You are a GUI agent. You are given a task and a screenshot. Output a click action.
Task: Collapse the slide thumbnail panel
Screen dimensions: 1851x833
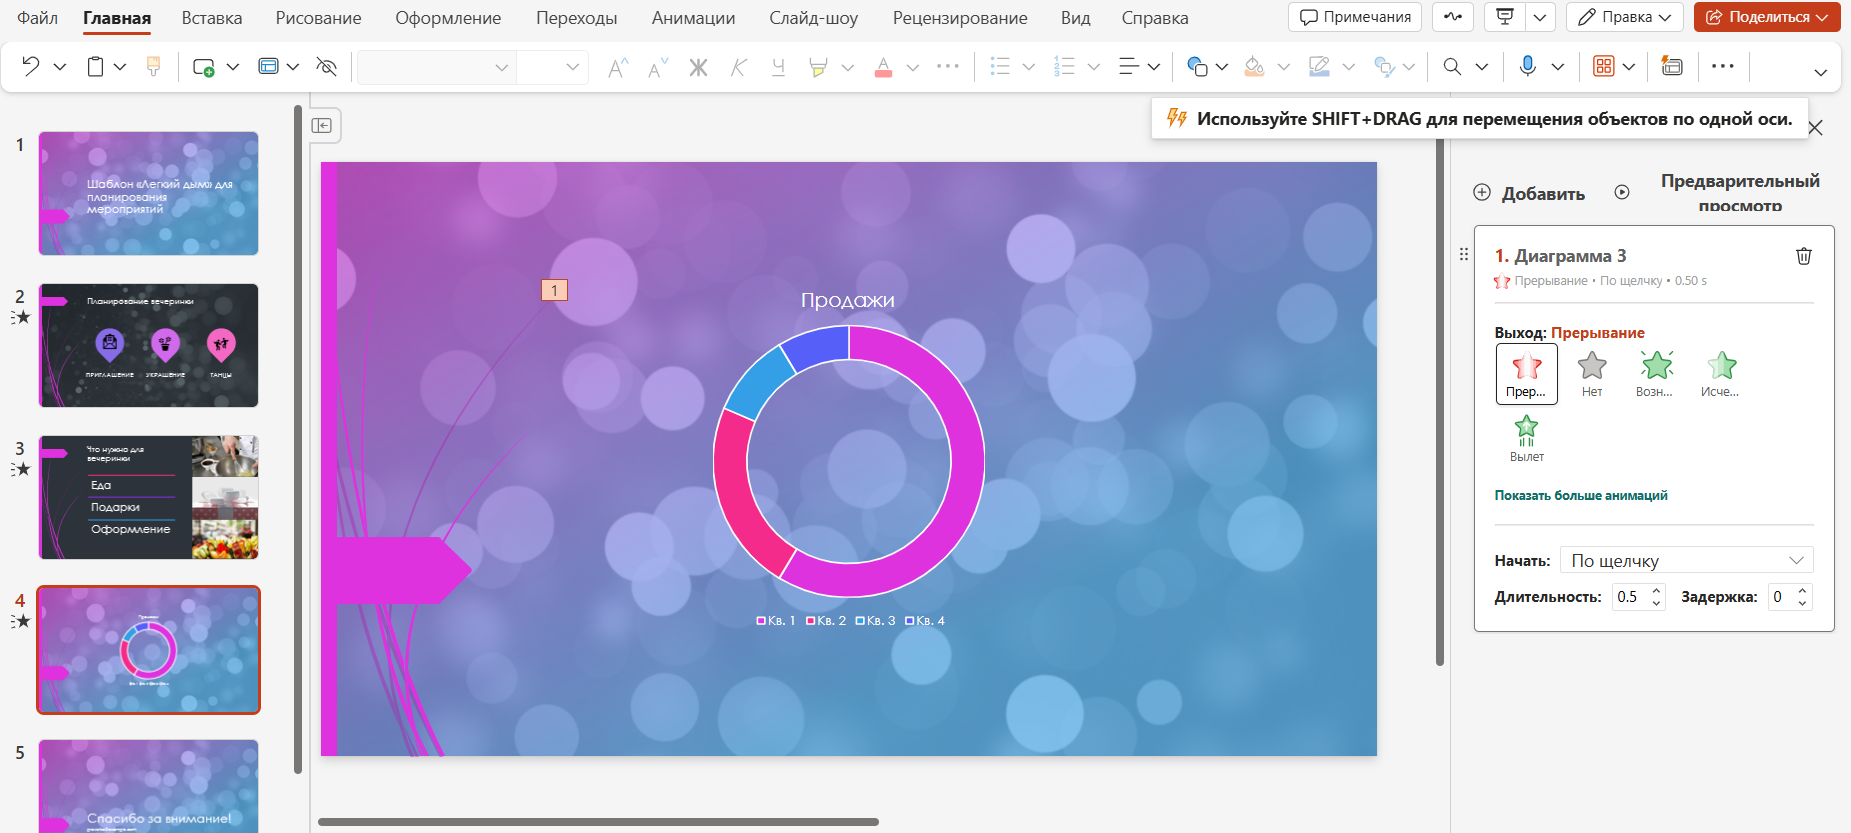coord(322,125)
